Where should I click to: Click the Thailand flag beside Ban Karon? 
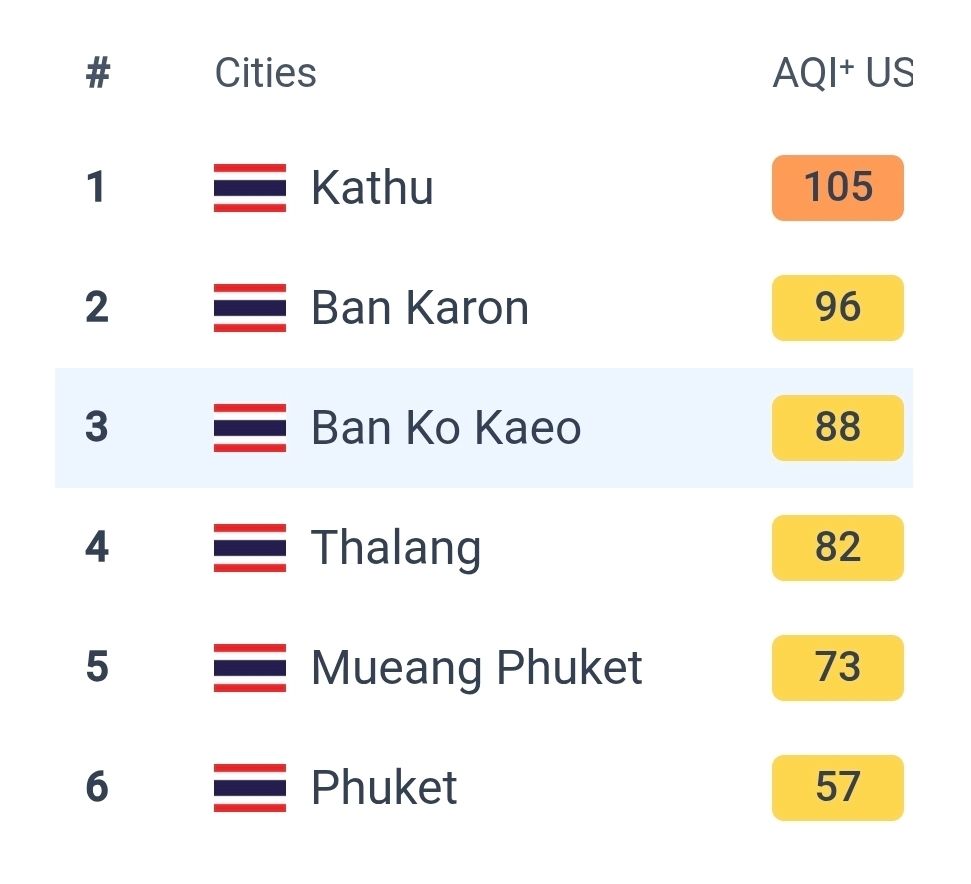(x=250, y=308)
